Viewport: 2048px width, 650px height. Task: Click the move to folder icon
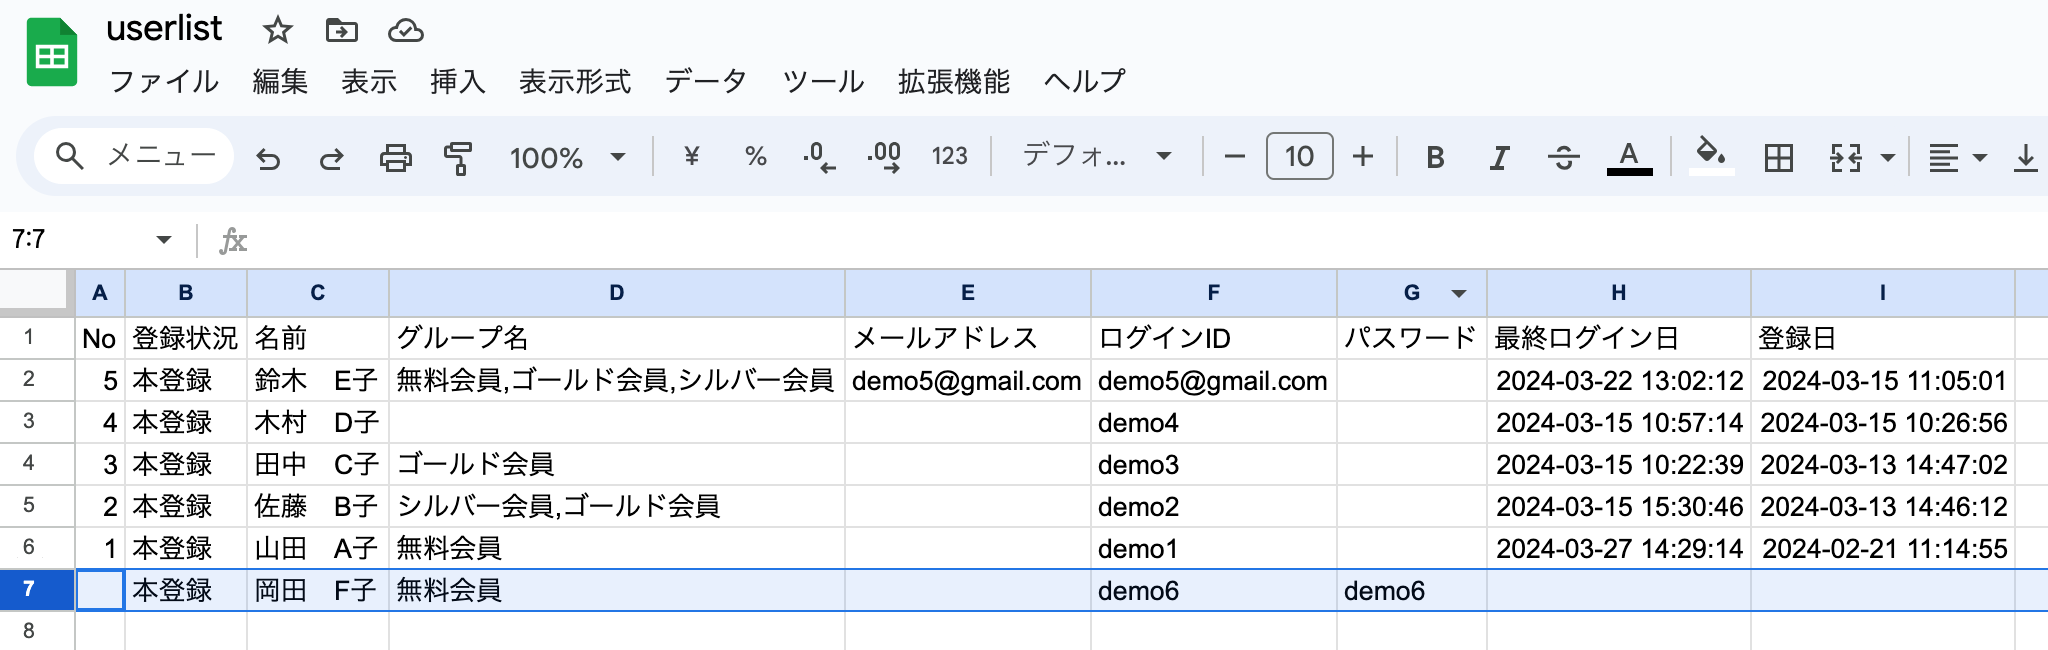tap(341, 31)
